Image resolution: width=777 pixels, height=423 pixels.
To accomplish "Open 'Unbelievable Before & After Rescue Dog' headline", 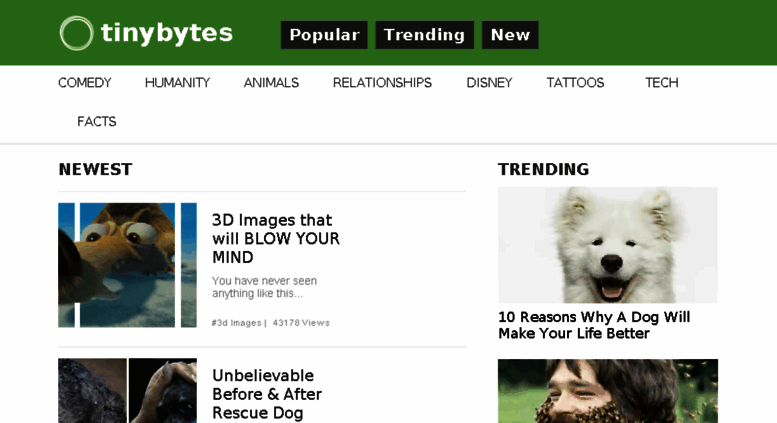I will (267, 394).
